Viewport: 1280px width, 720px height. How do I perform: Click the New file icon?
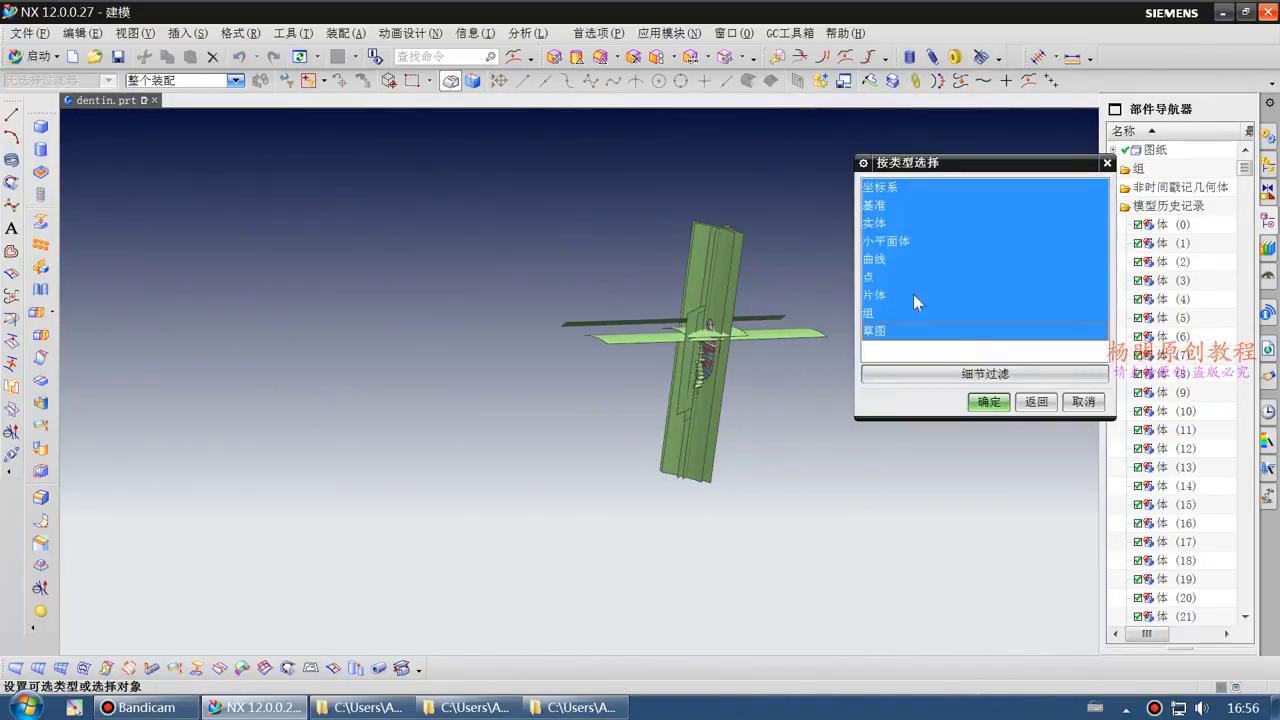pyautogui.click(x=73, y=57)
